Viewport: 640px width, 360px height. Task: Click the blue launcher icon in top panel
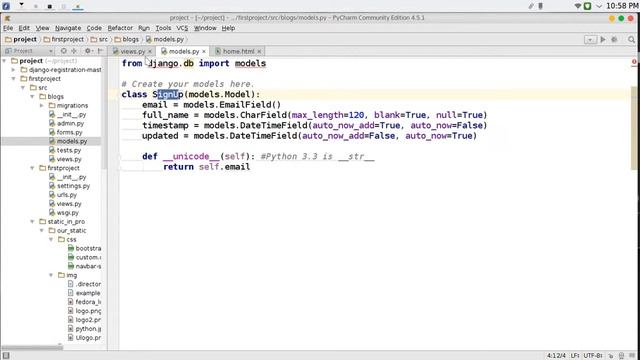pyautogui.click(x=6, y=6)
